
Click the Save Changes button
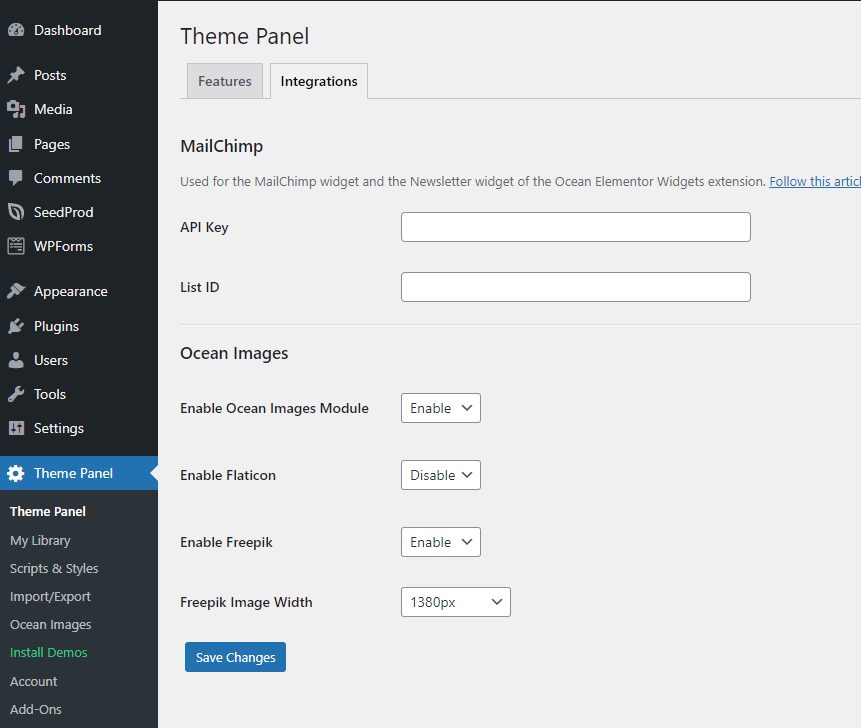[x=235, y=657]
